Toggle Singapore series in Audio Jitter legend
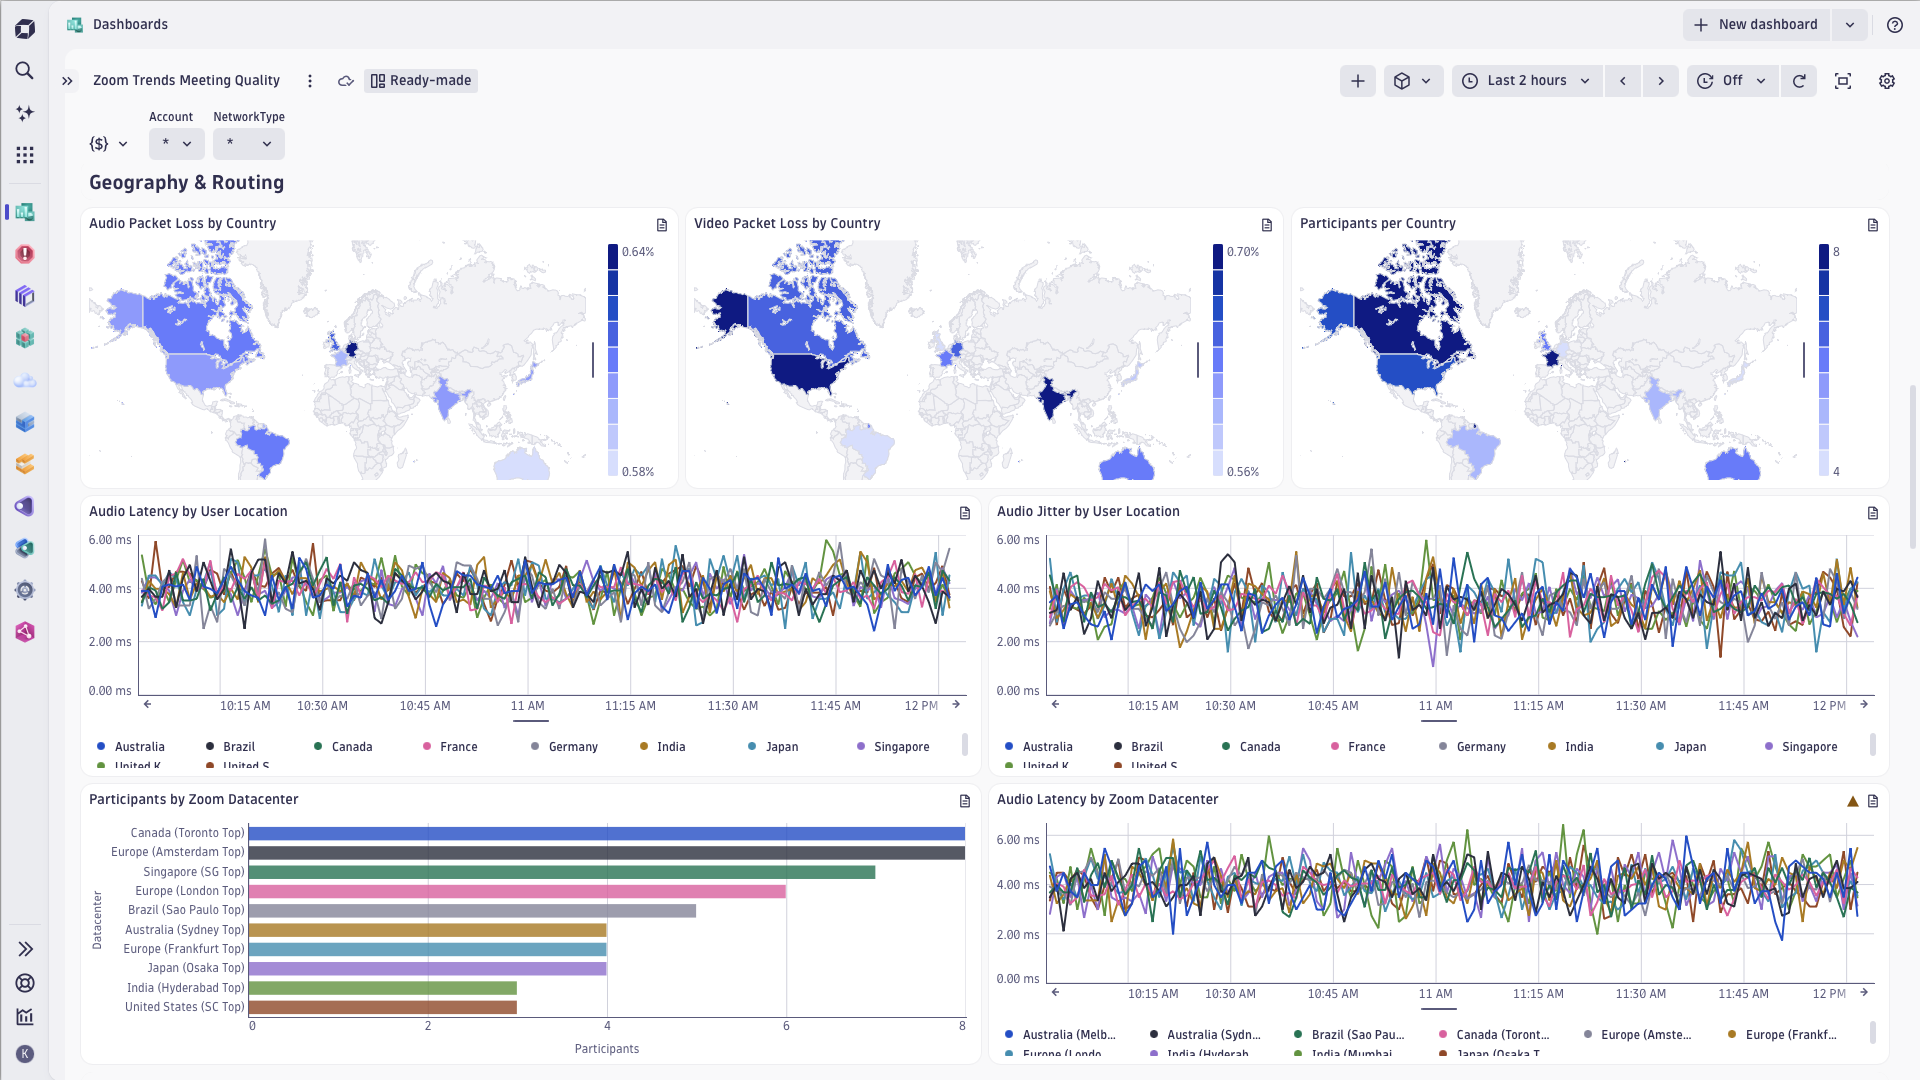 1801,747
